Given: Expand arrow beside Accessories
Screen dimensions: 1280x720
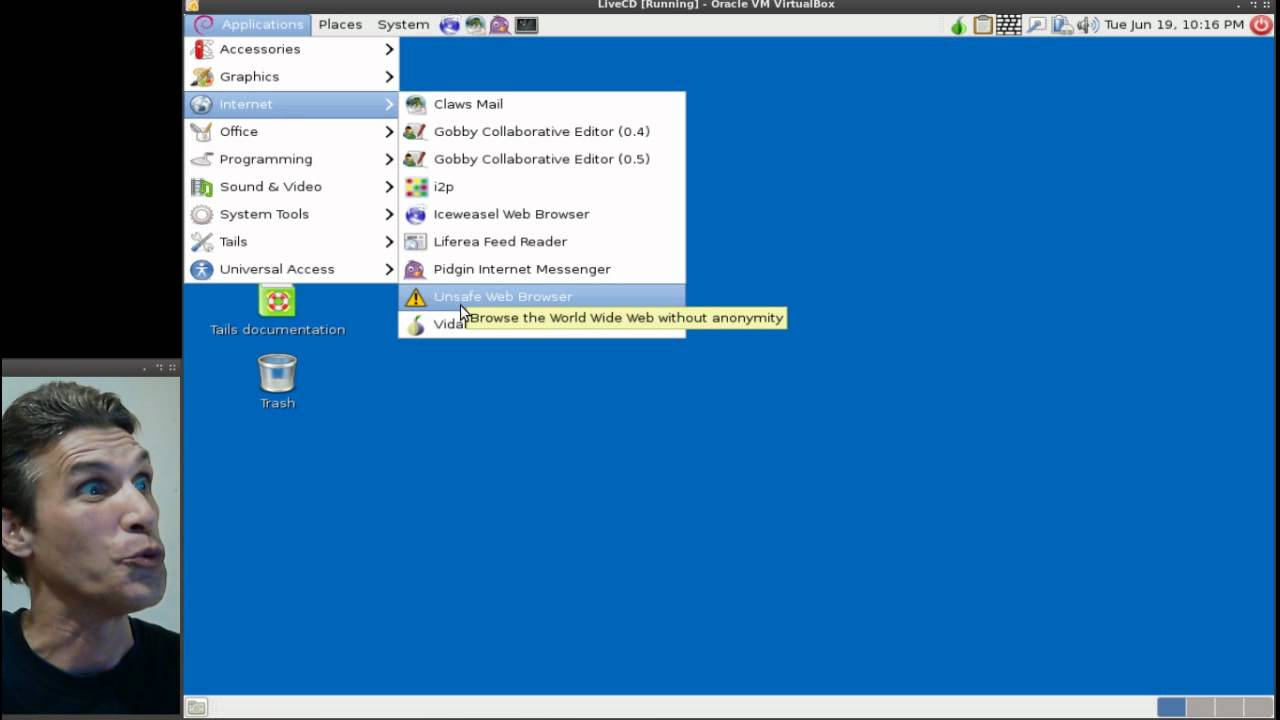Looking at the screenshot, I should coord(389,49).
